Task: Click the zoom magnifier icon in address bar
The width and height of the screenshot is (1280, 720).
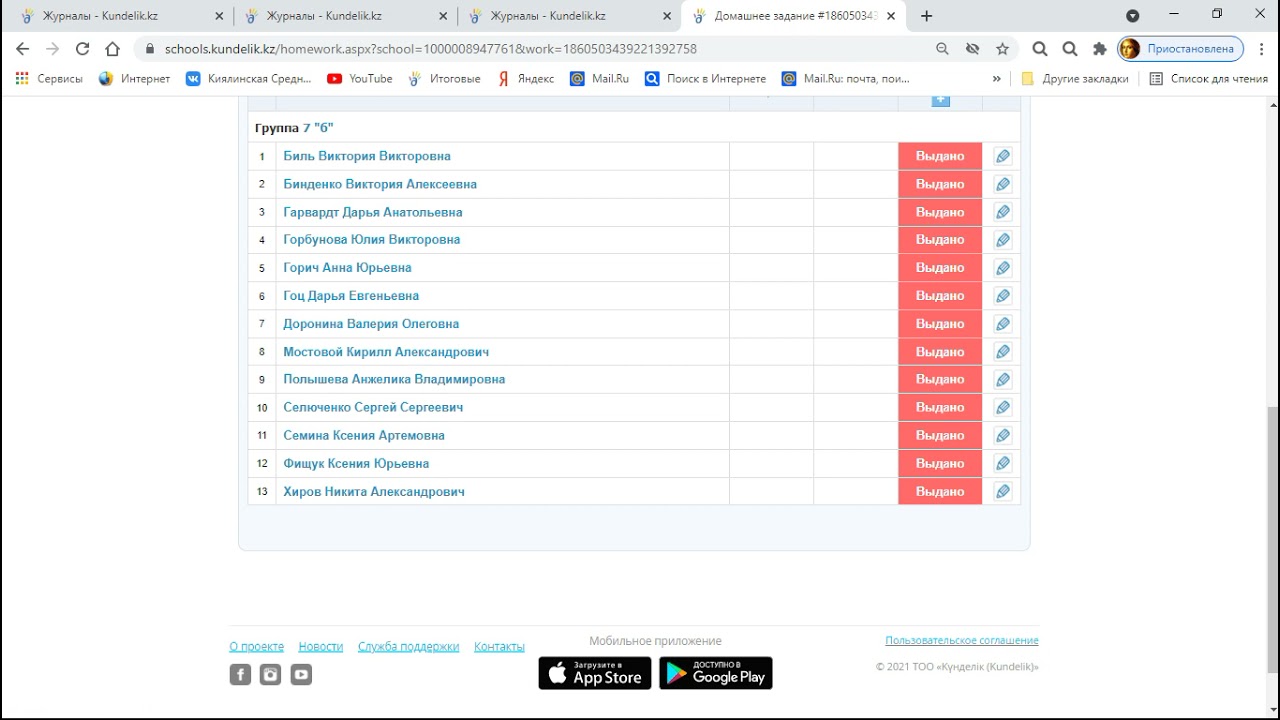Action: (x=942, y=48)
